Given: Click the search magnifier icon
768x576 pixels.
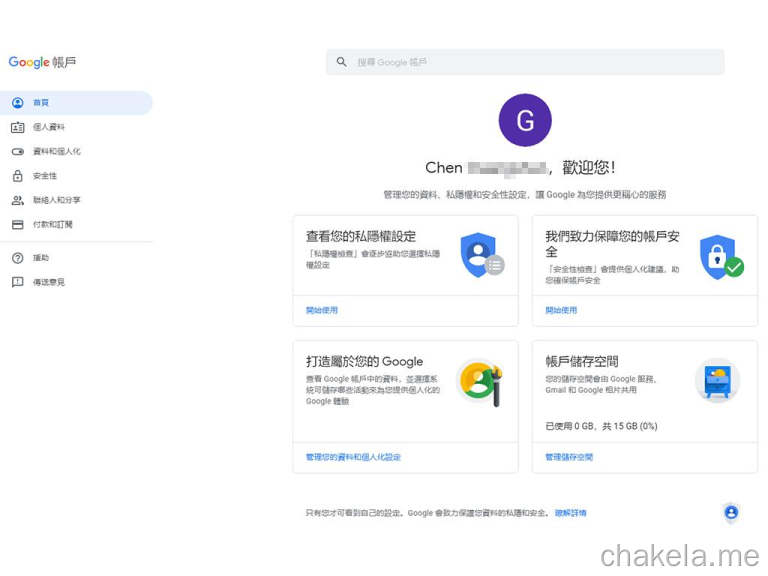Looking at the screenshot, I should 341,62.
